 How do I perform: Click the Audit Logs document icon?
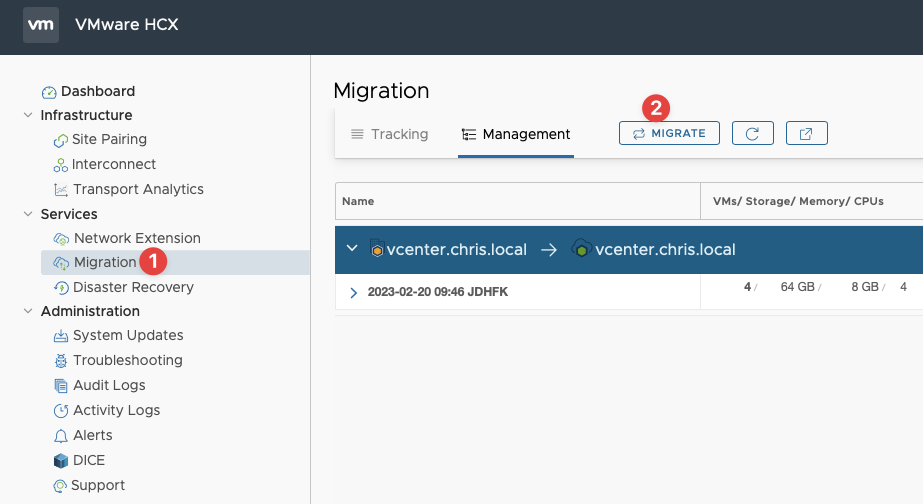tap(61, 386)
